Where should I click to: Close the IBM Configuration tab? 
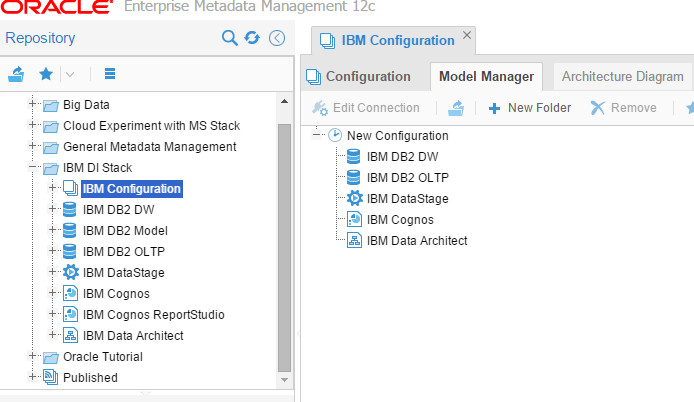tap(467, 35)
